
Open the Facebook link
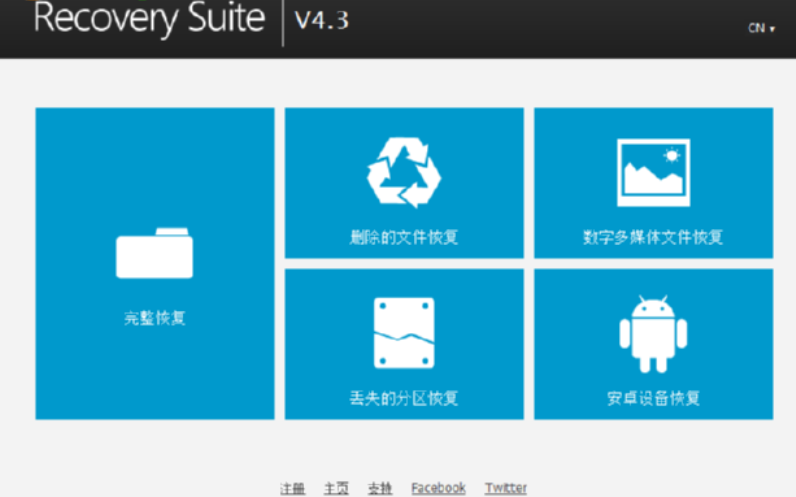click(438, 488)
